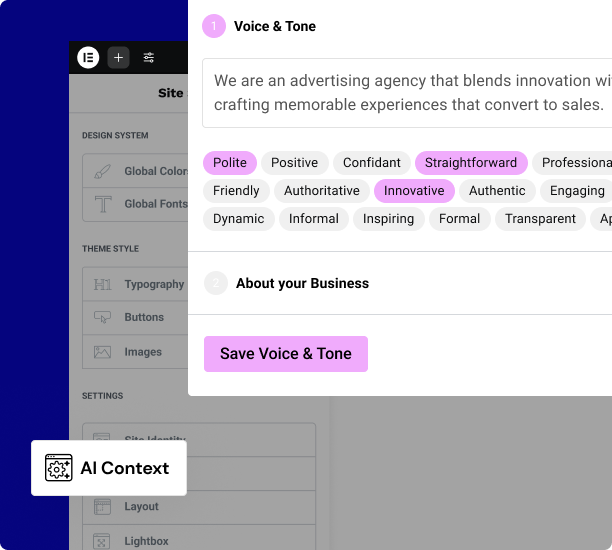Open the Lightbox settings item
The height and width of the screenshot is (550, 612).
(146, 541)
